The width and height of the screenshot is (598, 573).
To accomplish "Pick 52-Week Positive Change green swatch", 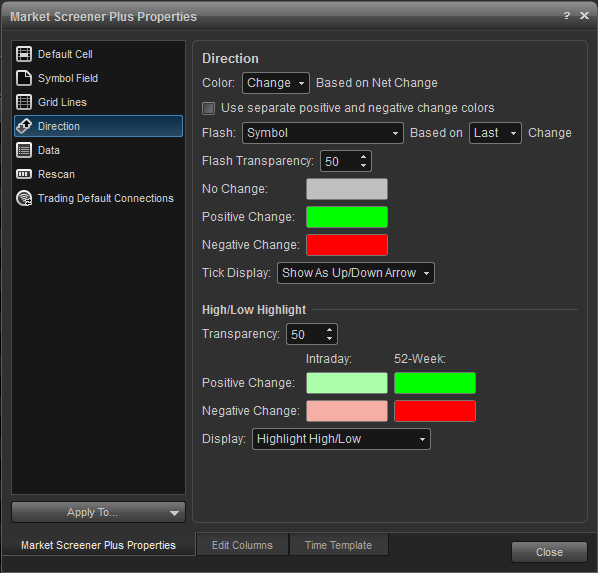I will 435,383.
